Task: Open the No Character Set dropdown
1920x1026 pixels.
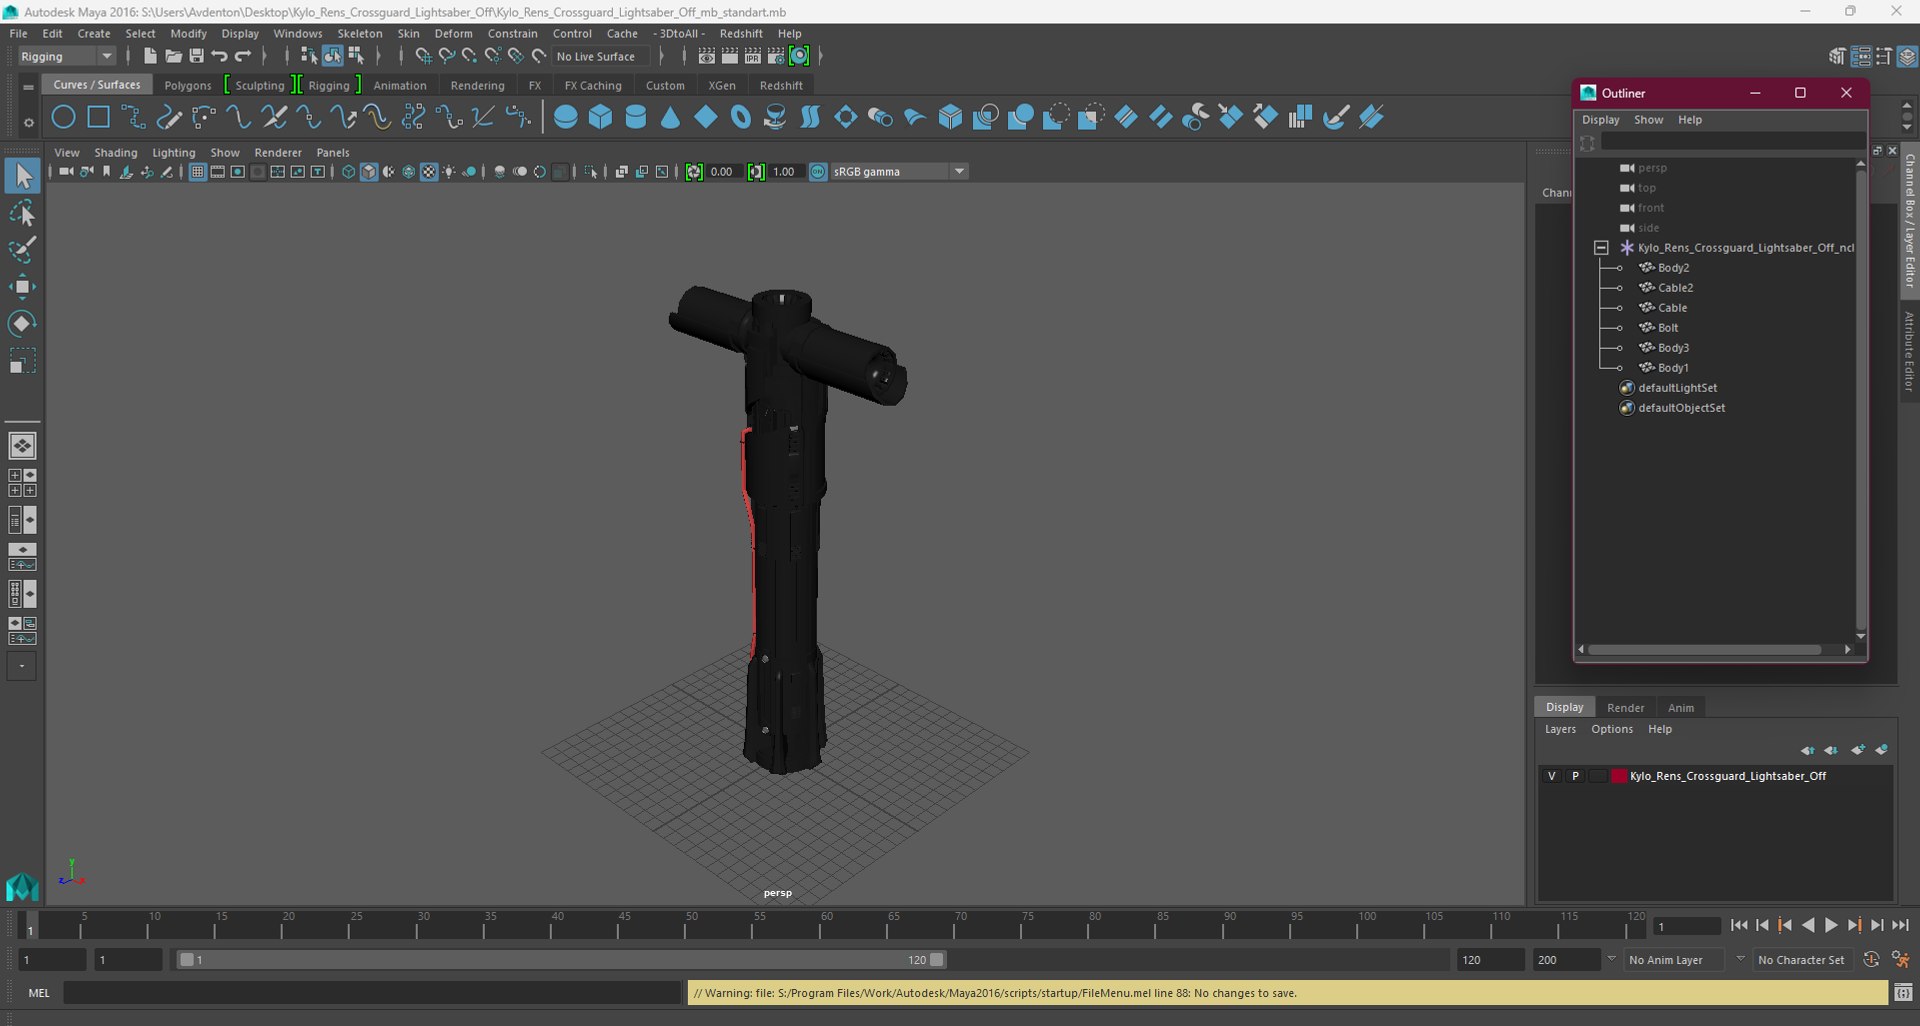Action: [1802, 960]
